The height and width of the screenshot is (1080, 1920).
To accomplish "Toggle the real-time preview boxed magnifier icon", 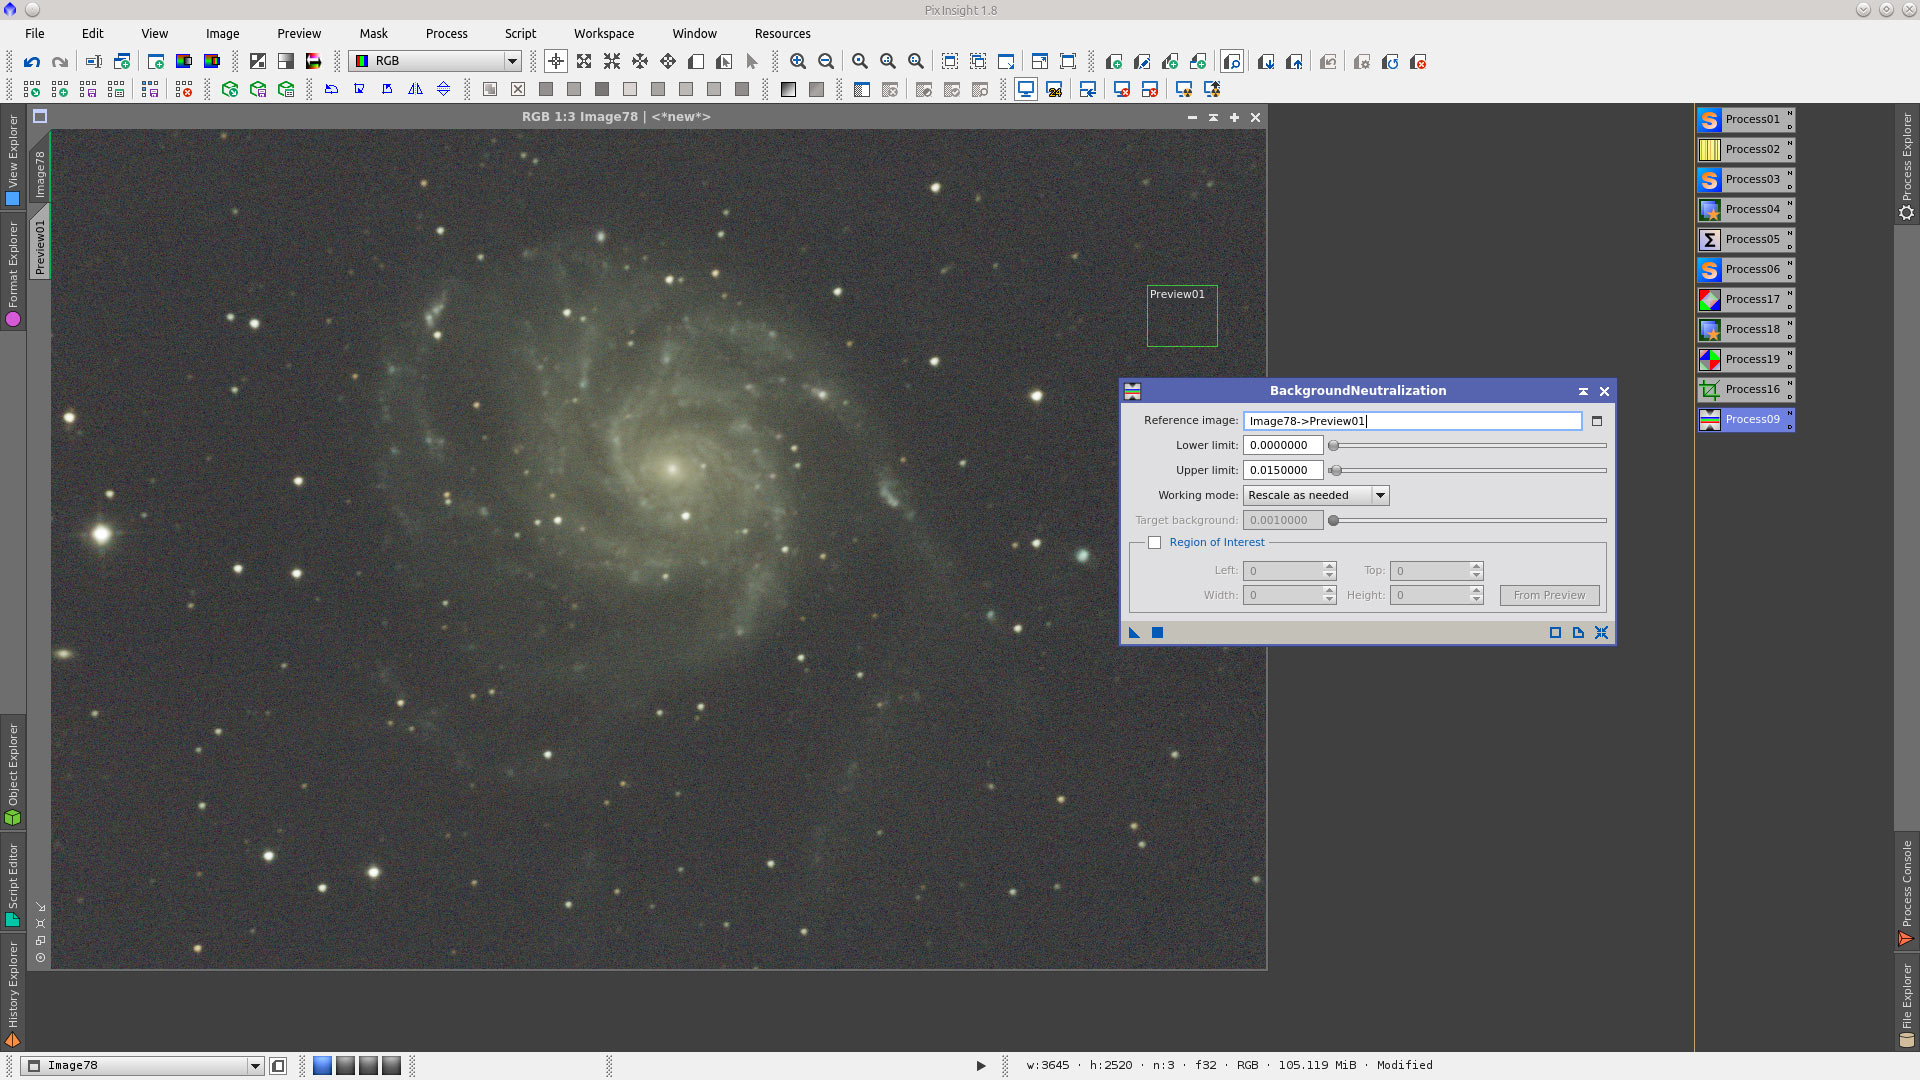I will point(1230,61).
